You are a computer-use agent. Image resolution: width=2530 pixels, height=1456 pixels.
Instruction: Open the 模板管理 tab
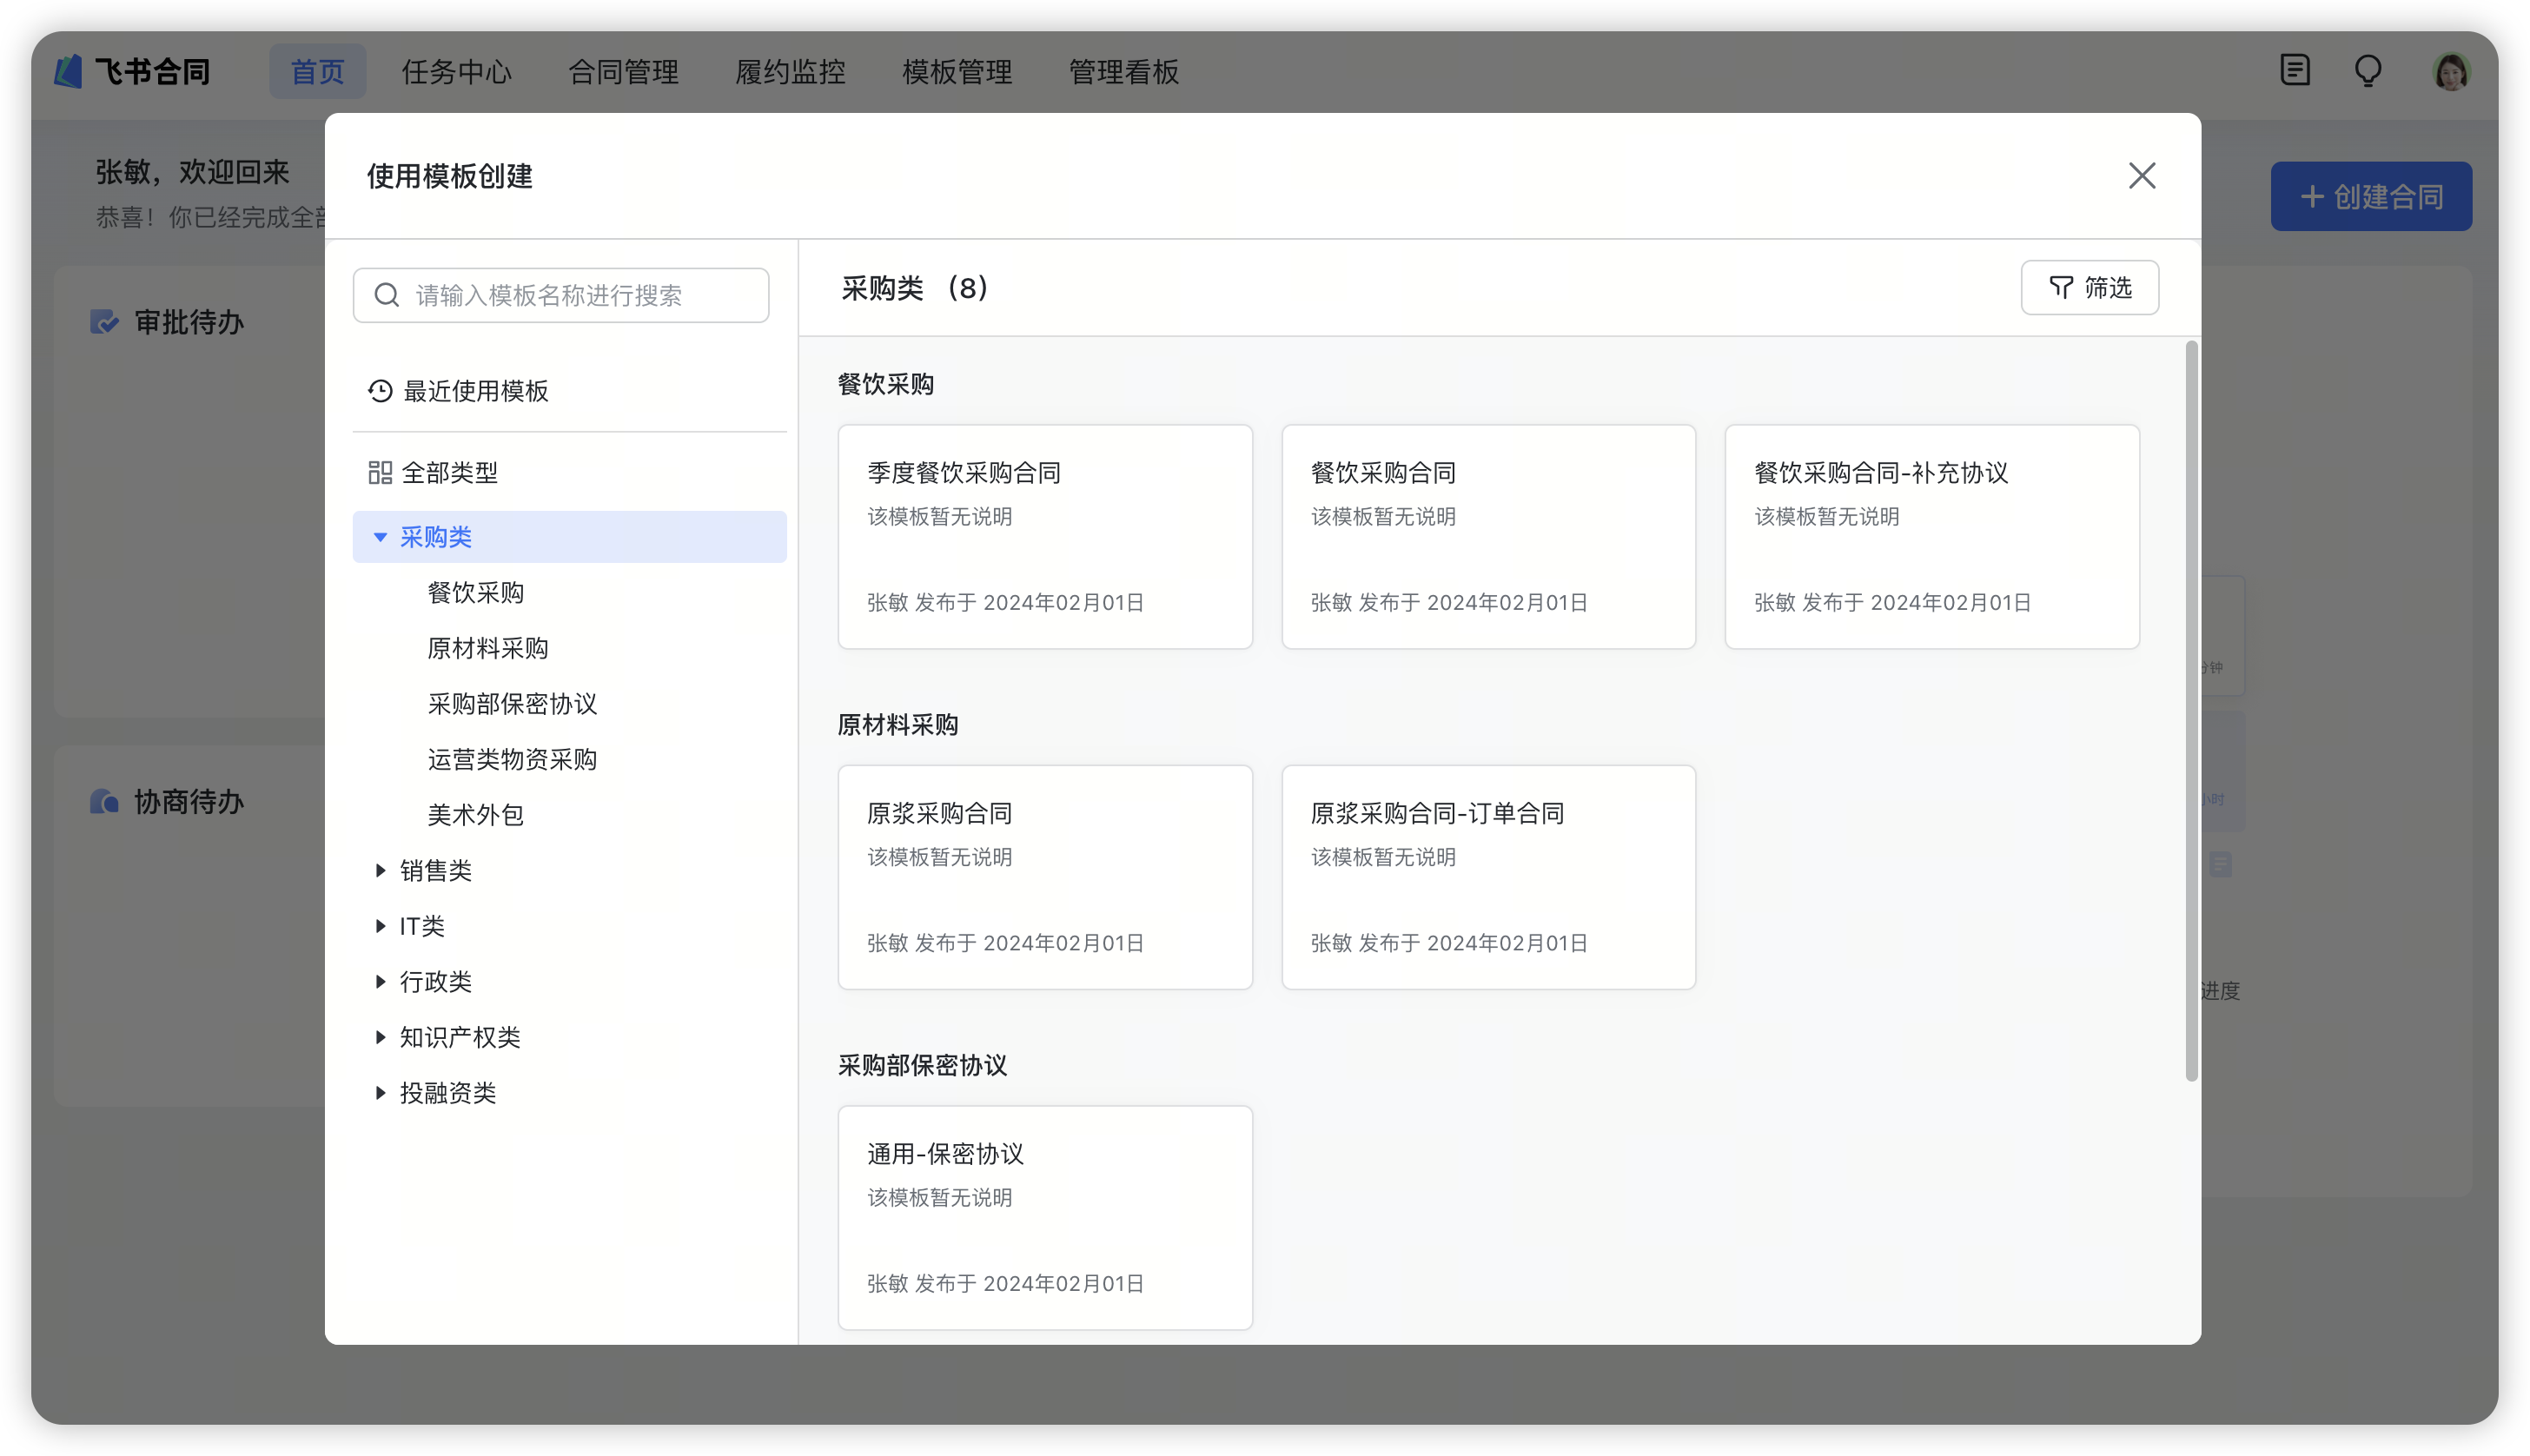coord(957,72)
